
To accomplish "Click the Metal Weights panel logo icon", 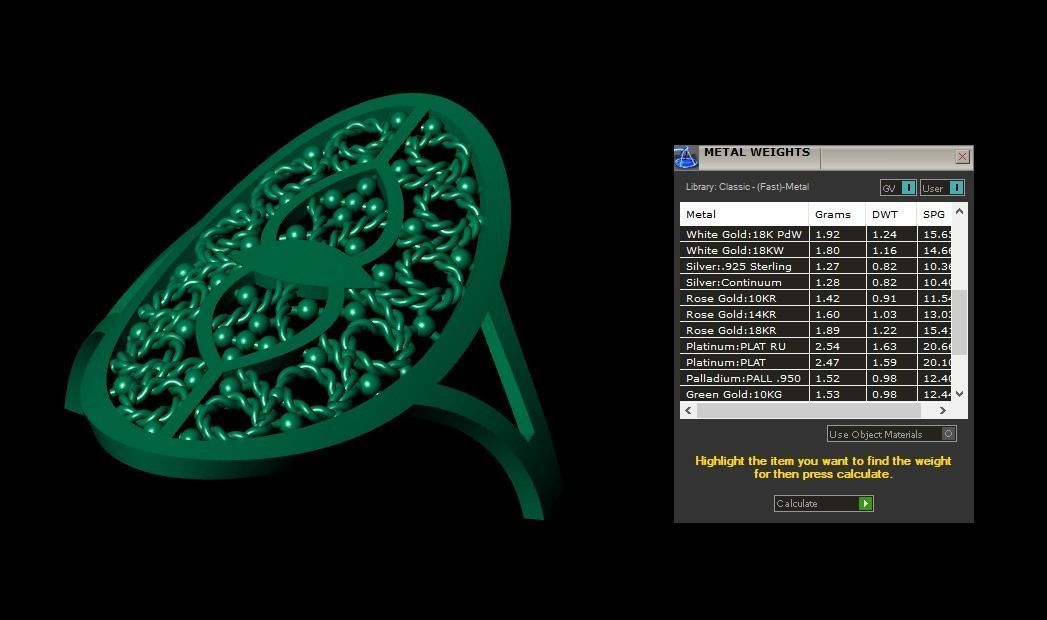I will click(686, 158).
